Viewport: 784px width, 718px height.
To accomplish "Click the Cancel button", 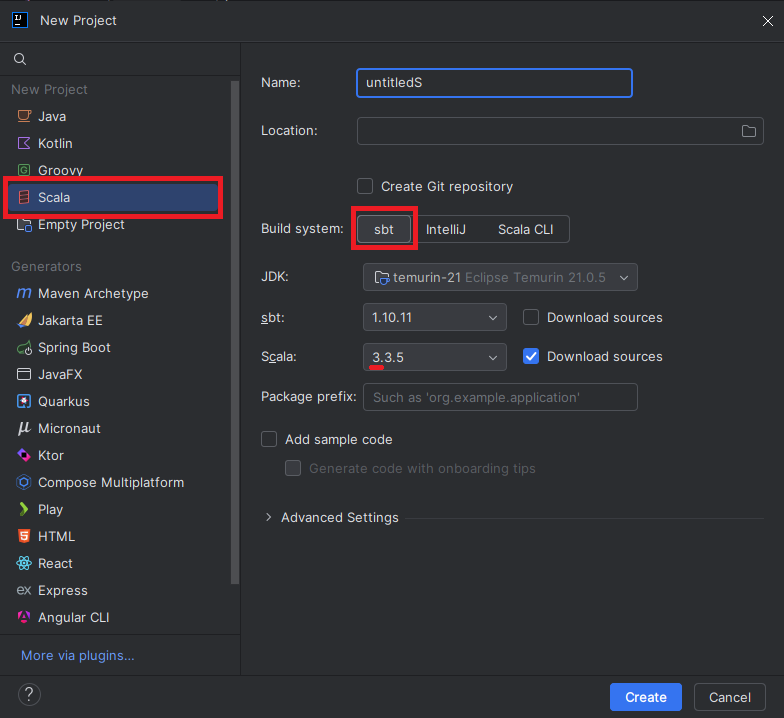I will (x=730, y=697).
